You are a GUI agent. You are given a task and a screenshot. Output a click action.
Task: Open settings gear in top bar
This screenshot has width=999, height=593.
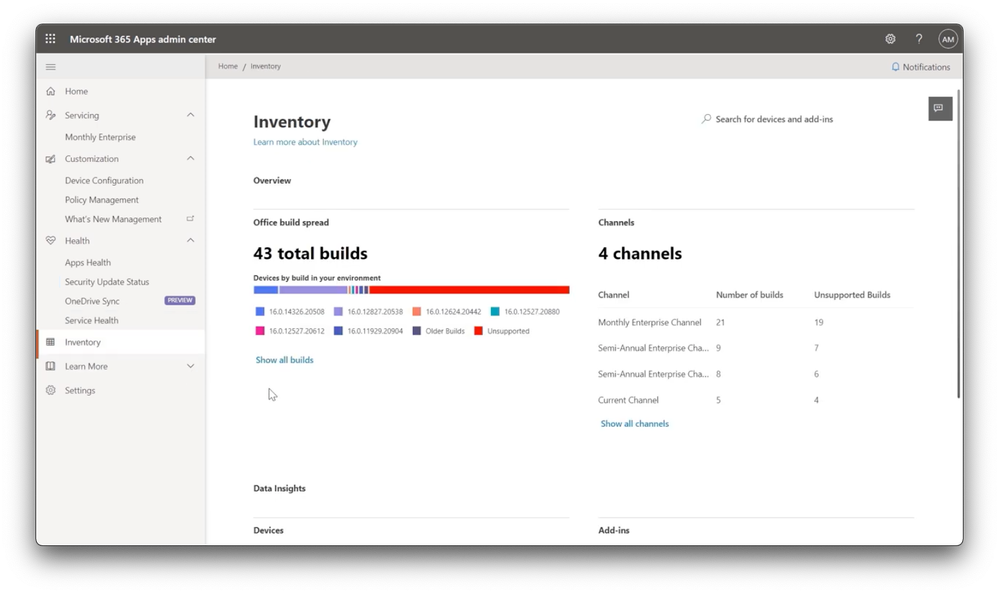point(890,39)
